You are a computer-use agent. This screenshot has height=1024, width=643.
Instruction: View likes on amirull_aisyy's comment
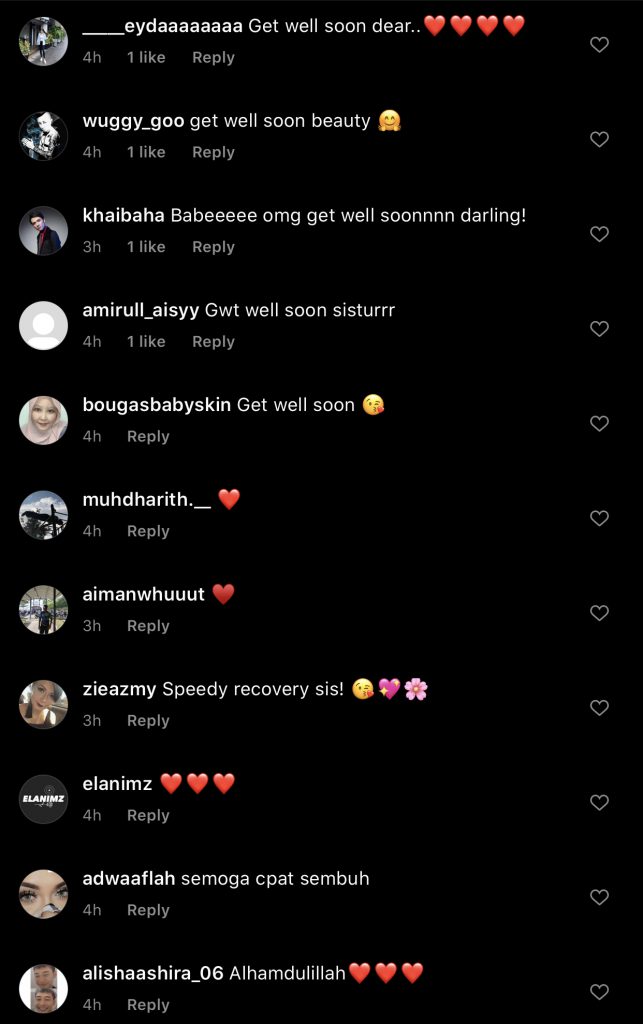pyautogui.click(x=146, y=342)
